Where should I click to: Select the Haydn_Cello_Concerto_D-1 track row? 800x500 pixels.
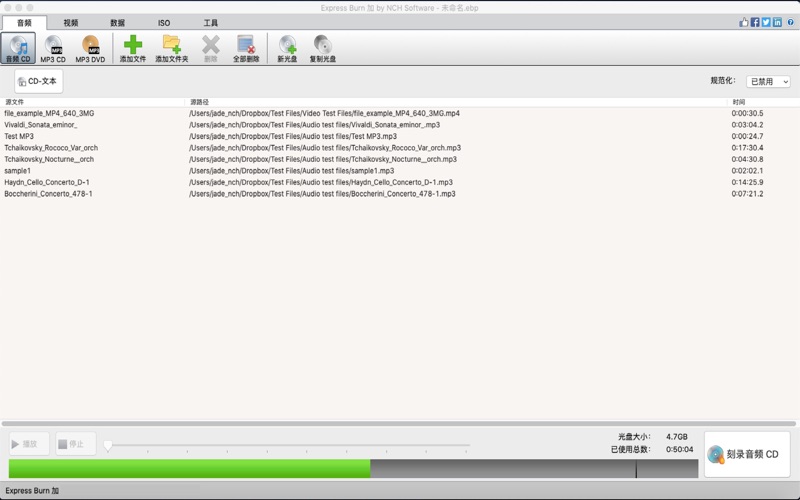[47, 182]
